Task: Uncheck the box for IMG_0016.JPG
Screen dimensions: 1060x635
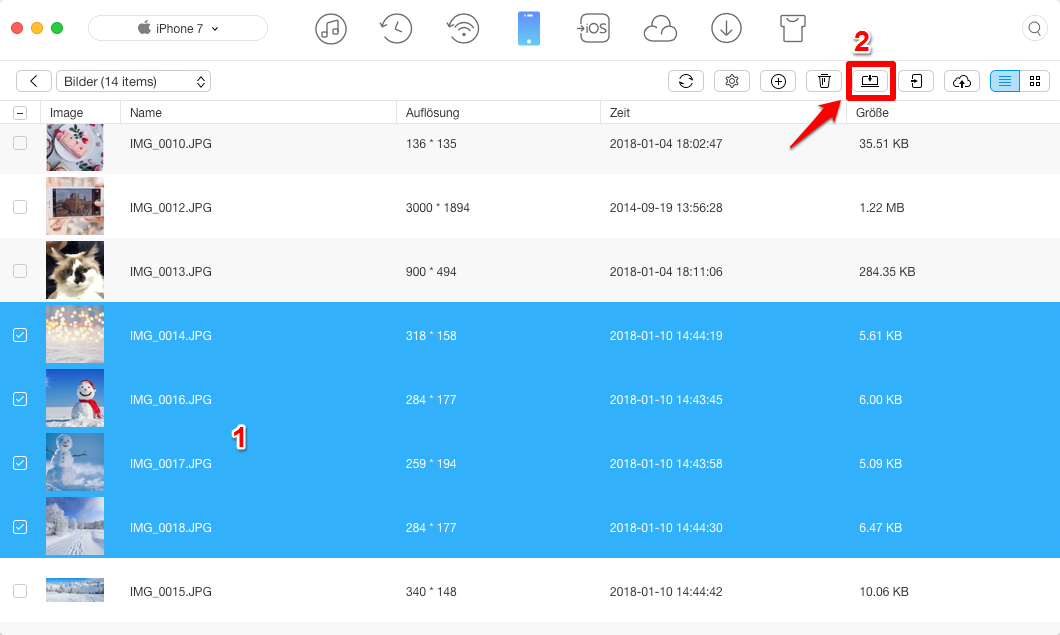Action: [x=20, y=399]
